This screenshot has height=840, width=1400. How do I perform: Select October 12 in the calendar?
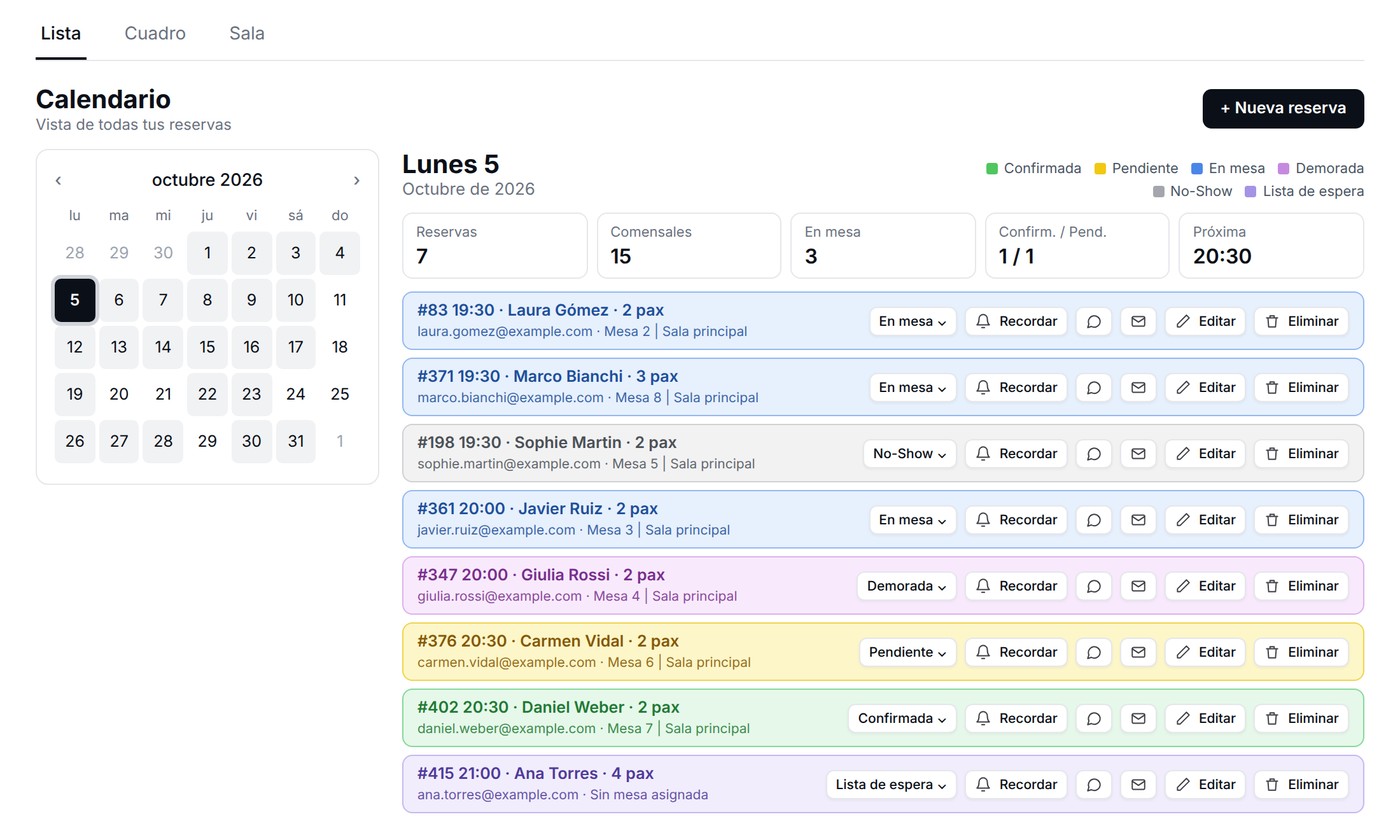coord(75,347)
